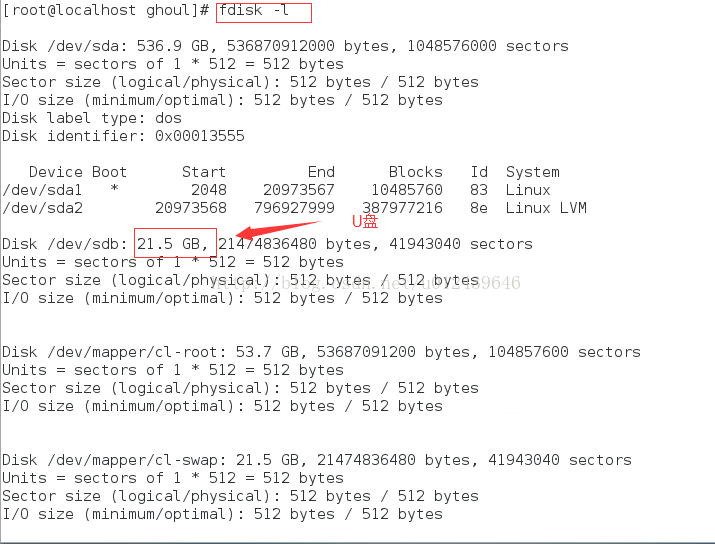Click the System column header
Image resolution: width=715 pixels, height=544 pixels.
coord(533,172)
